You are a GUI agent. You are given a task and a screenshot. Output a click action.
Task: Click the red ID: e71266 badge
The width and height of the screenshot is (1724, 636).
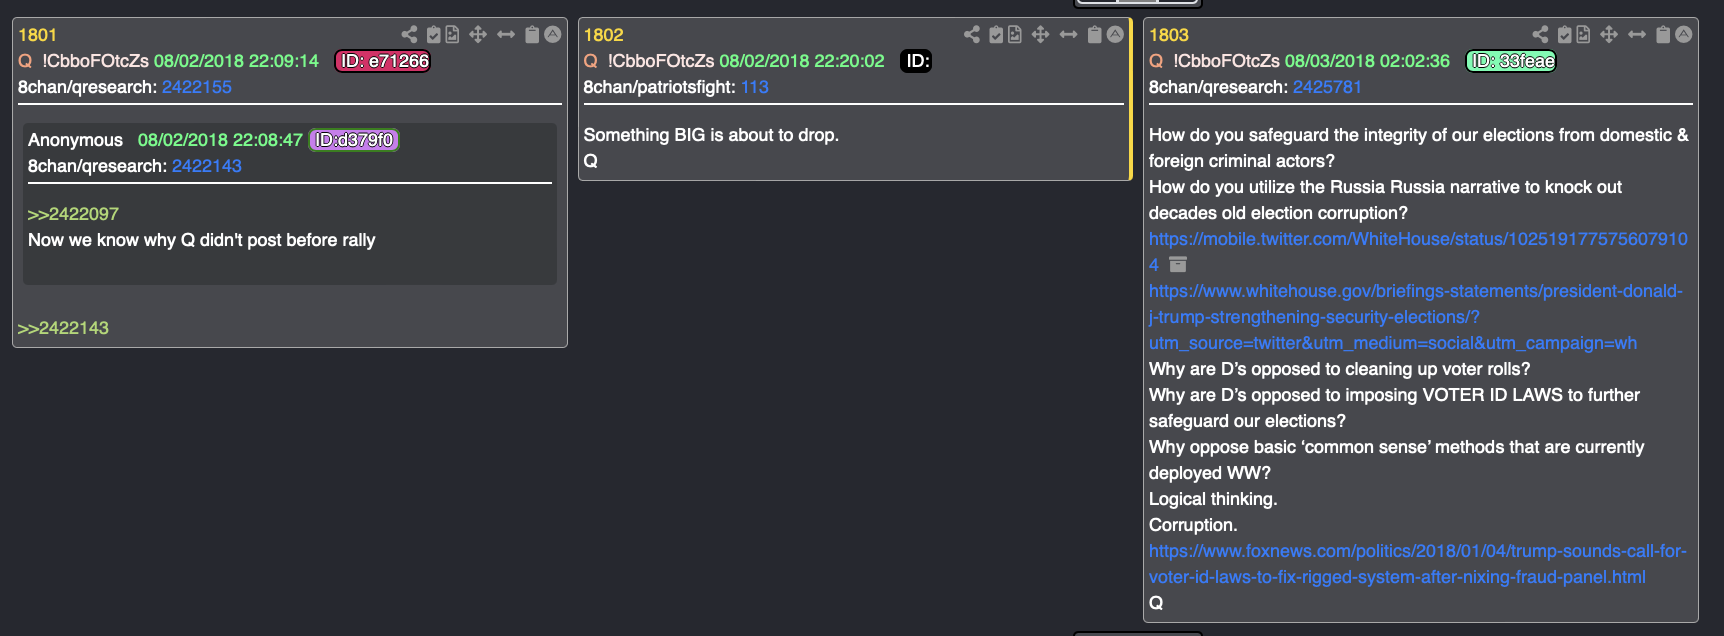point(383,61)
